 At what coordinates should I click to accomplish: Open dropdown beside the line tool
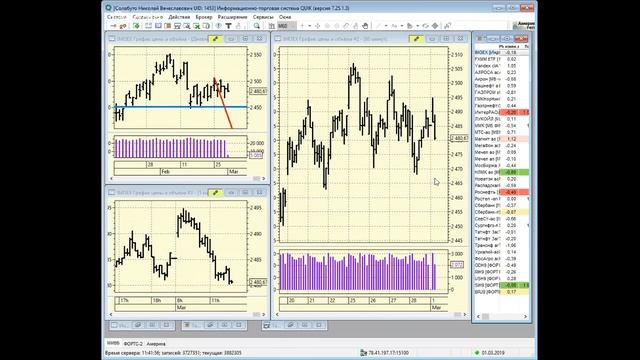tap(386, 26)
